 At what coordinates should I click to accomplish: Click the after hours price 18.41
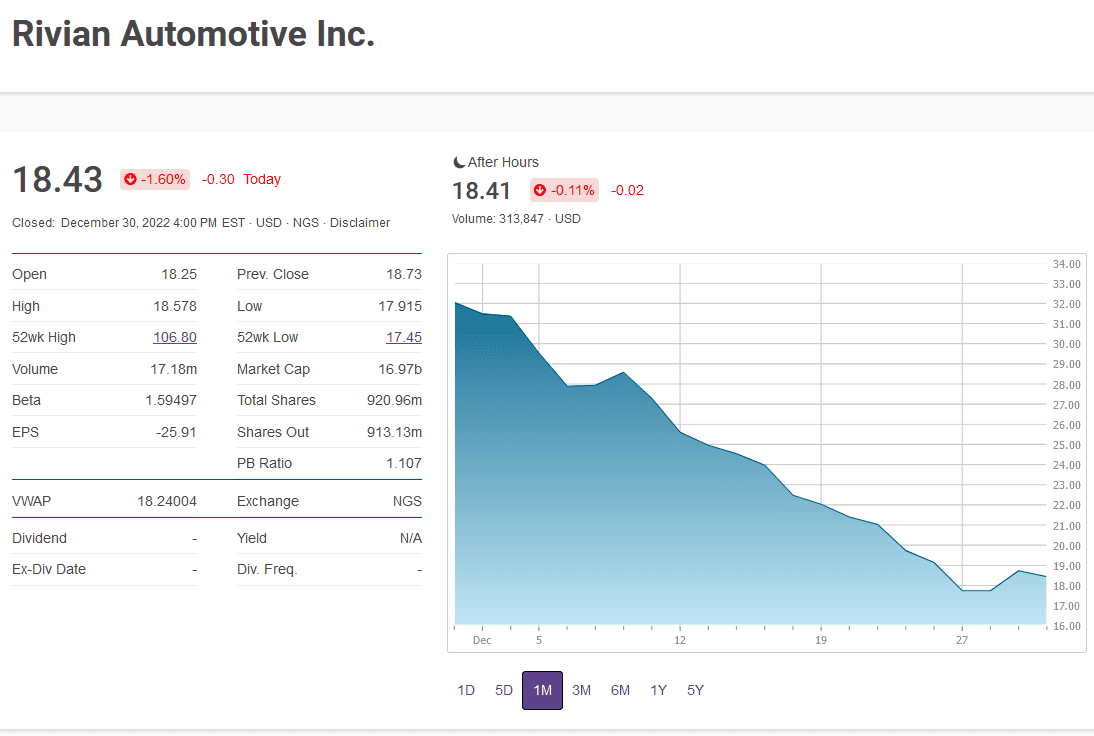[x=481, y=190]
